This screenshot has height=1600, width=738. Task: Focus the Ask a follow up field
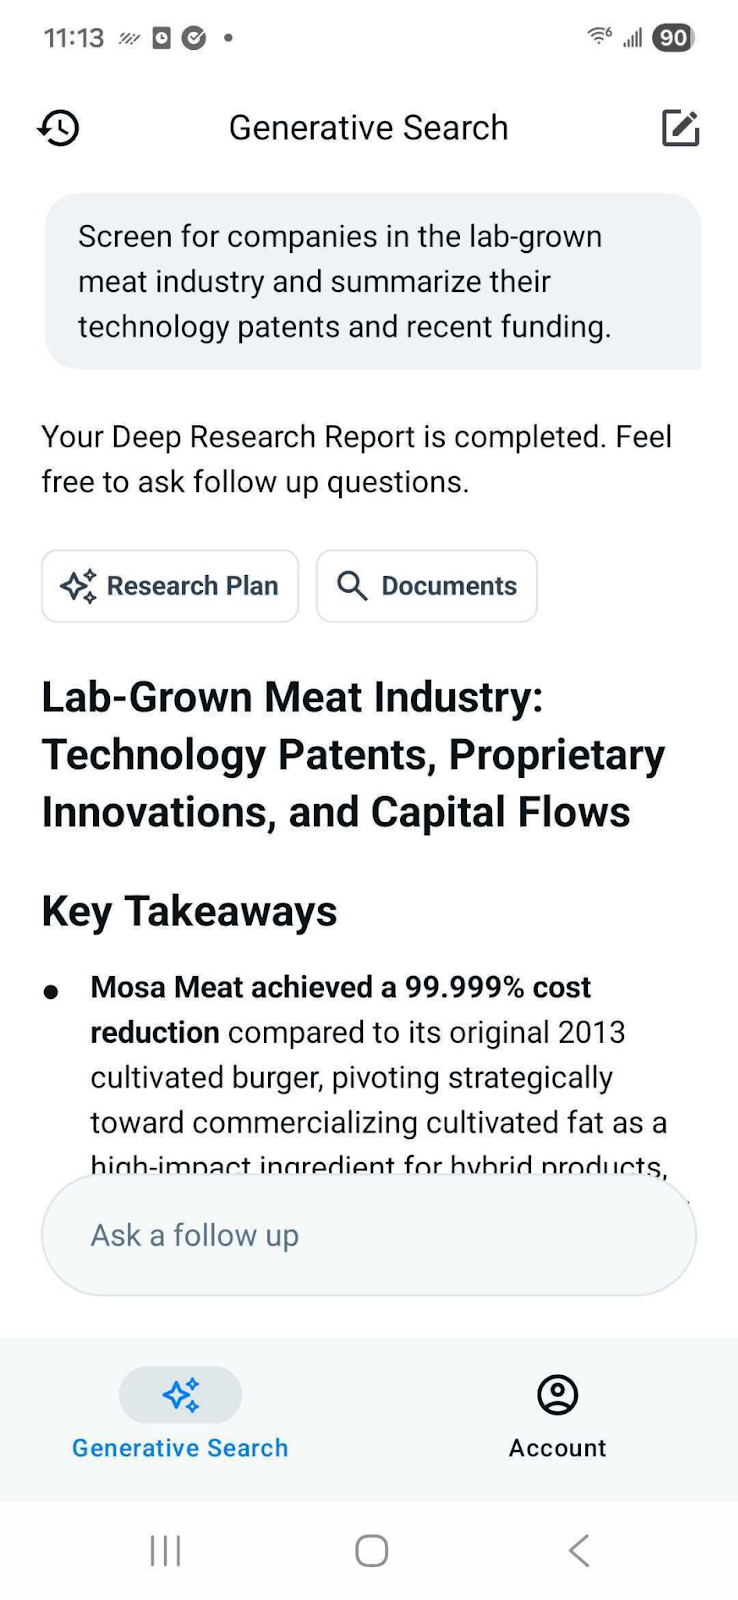coord(368,1236)
